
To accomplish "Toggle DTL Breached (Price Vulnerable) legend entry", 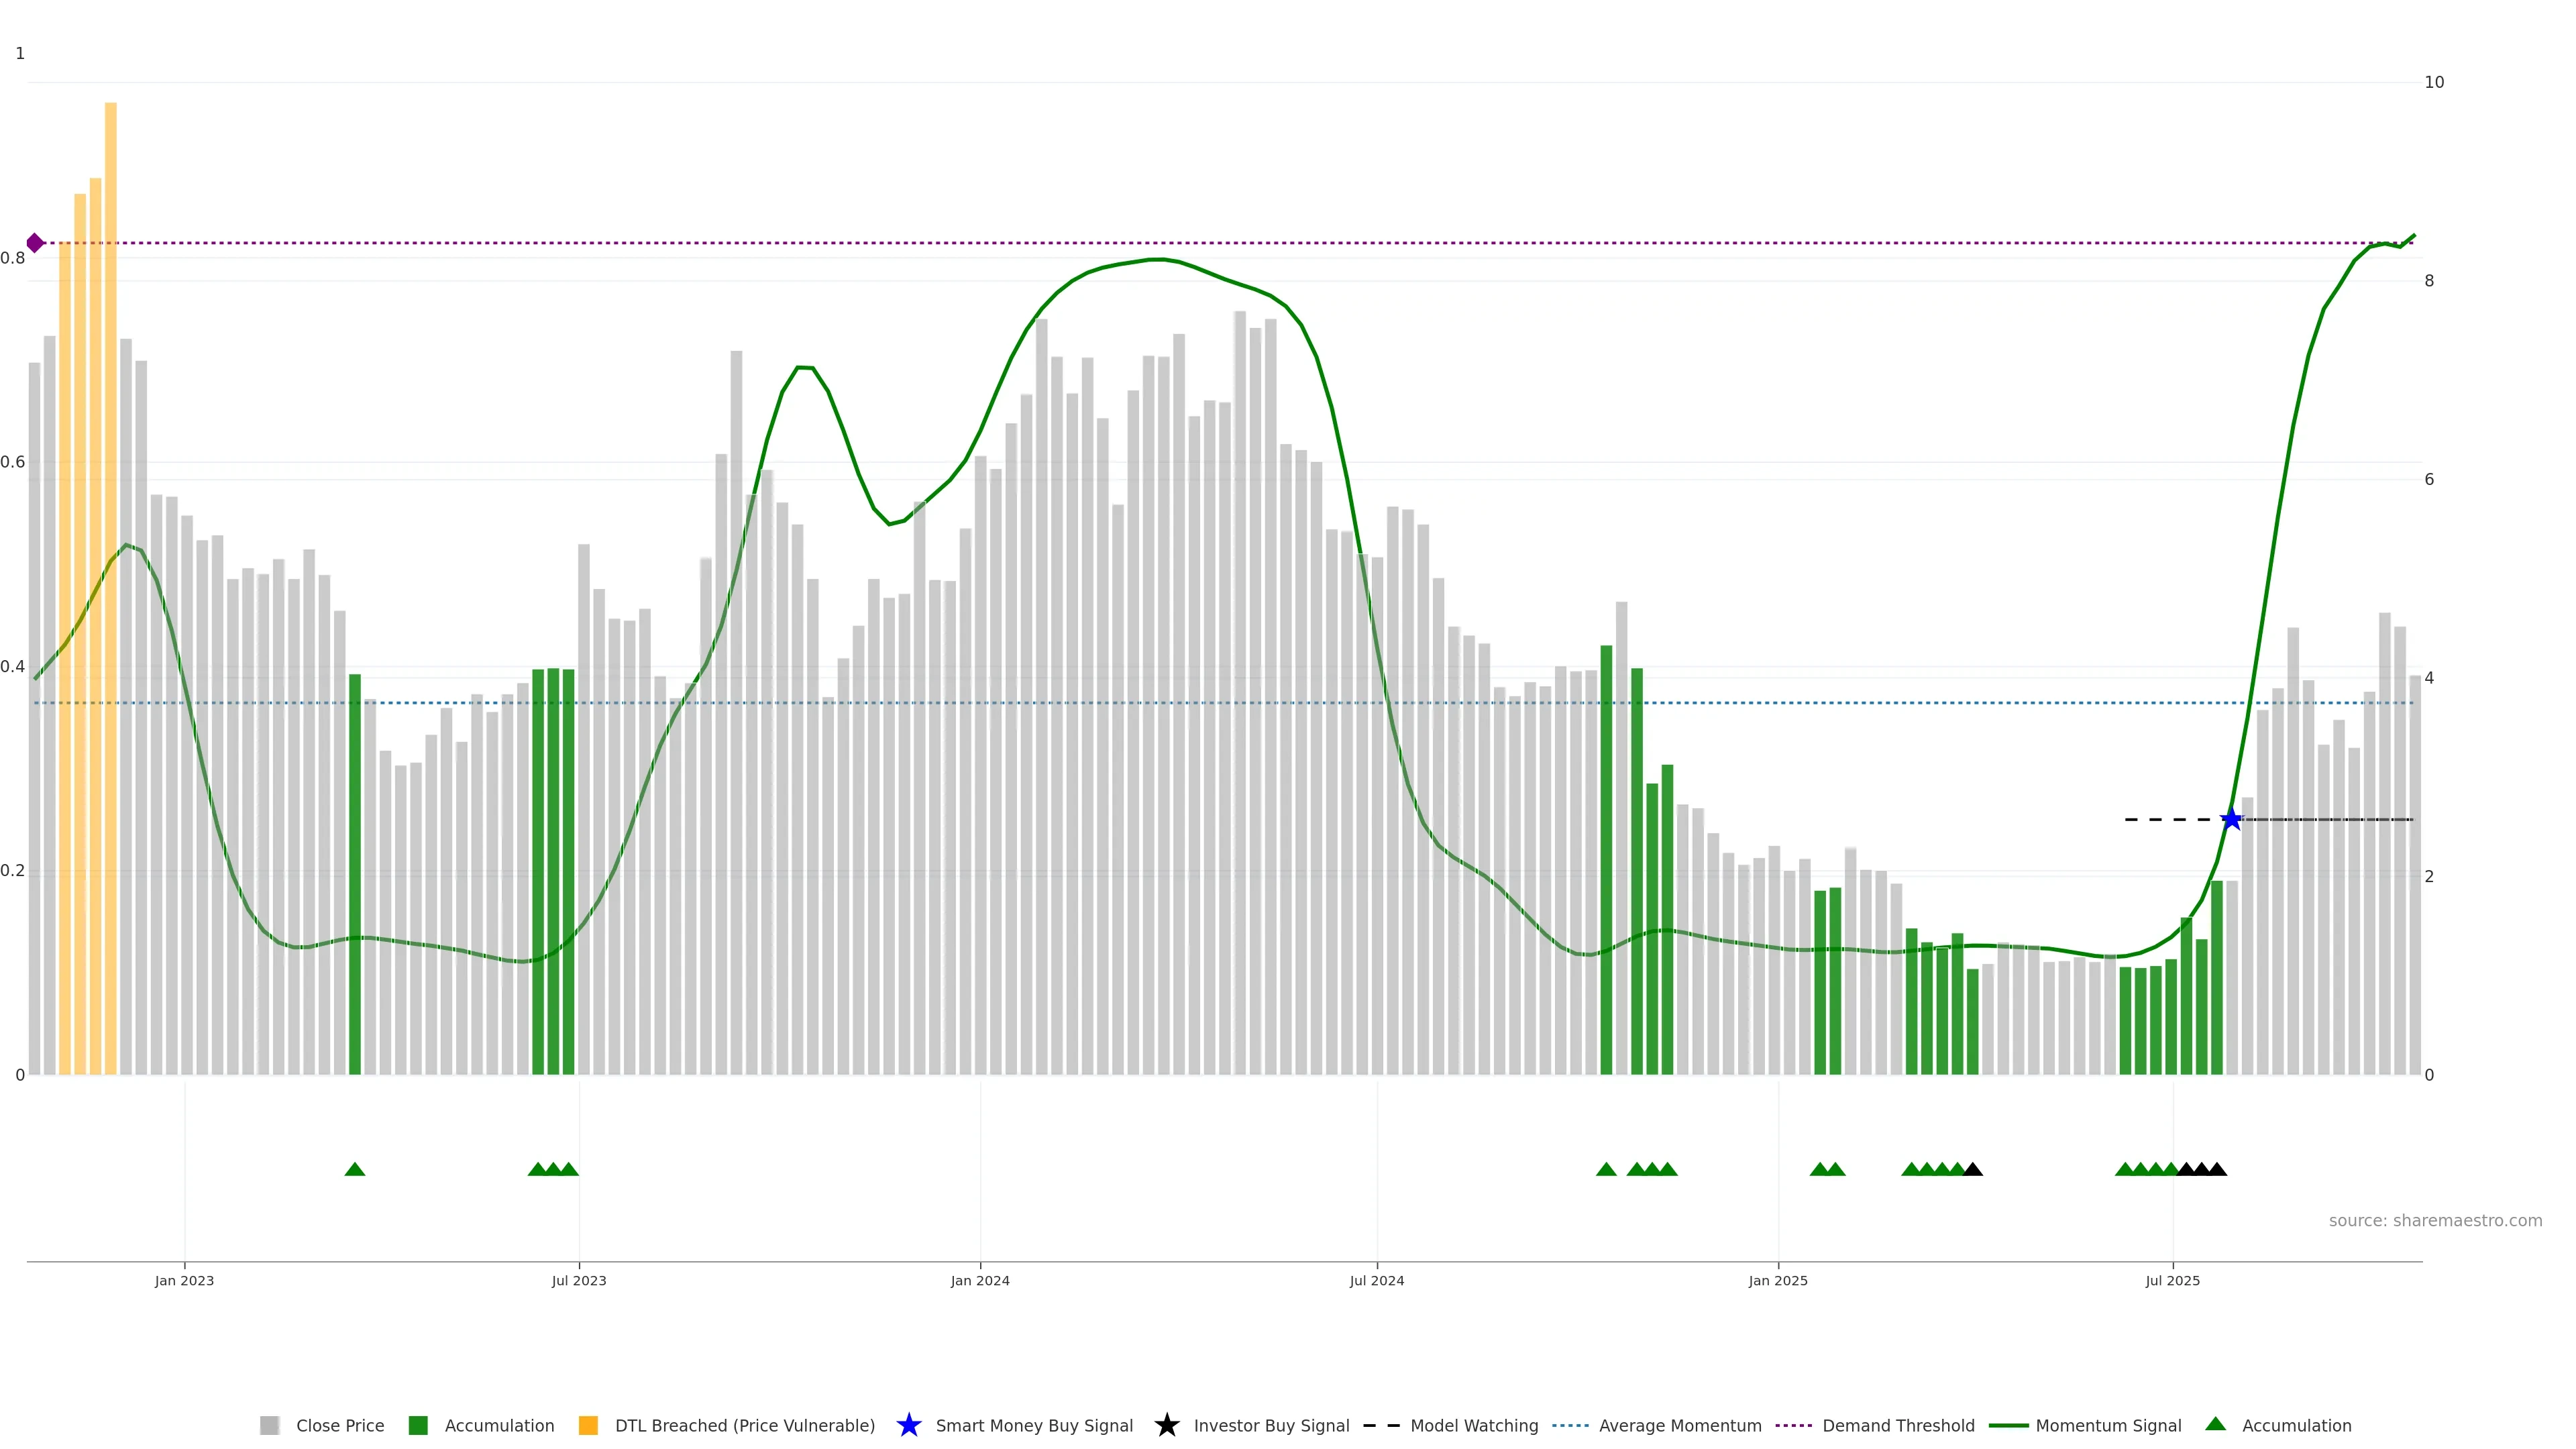I will [x=744, y=1425].
